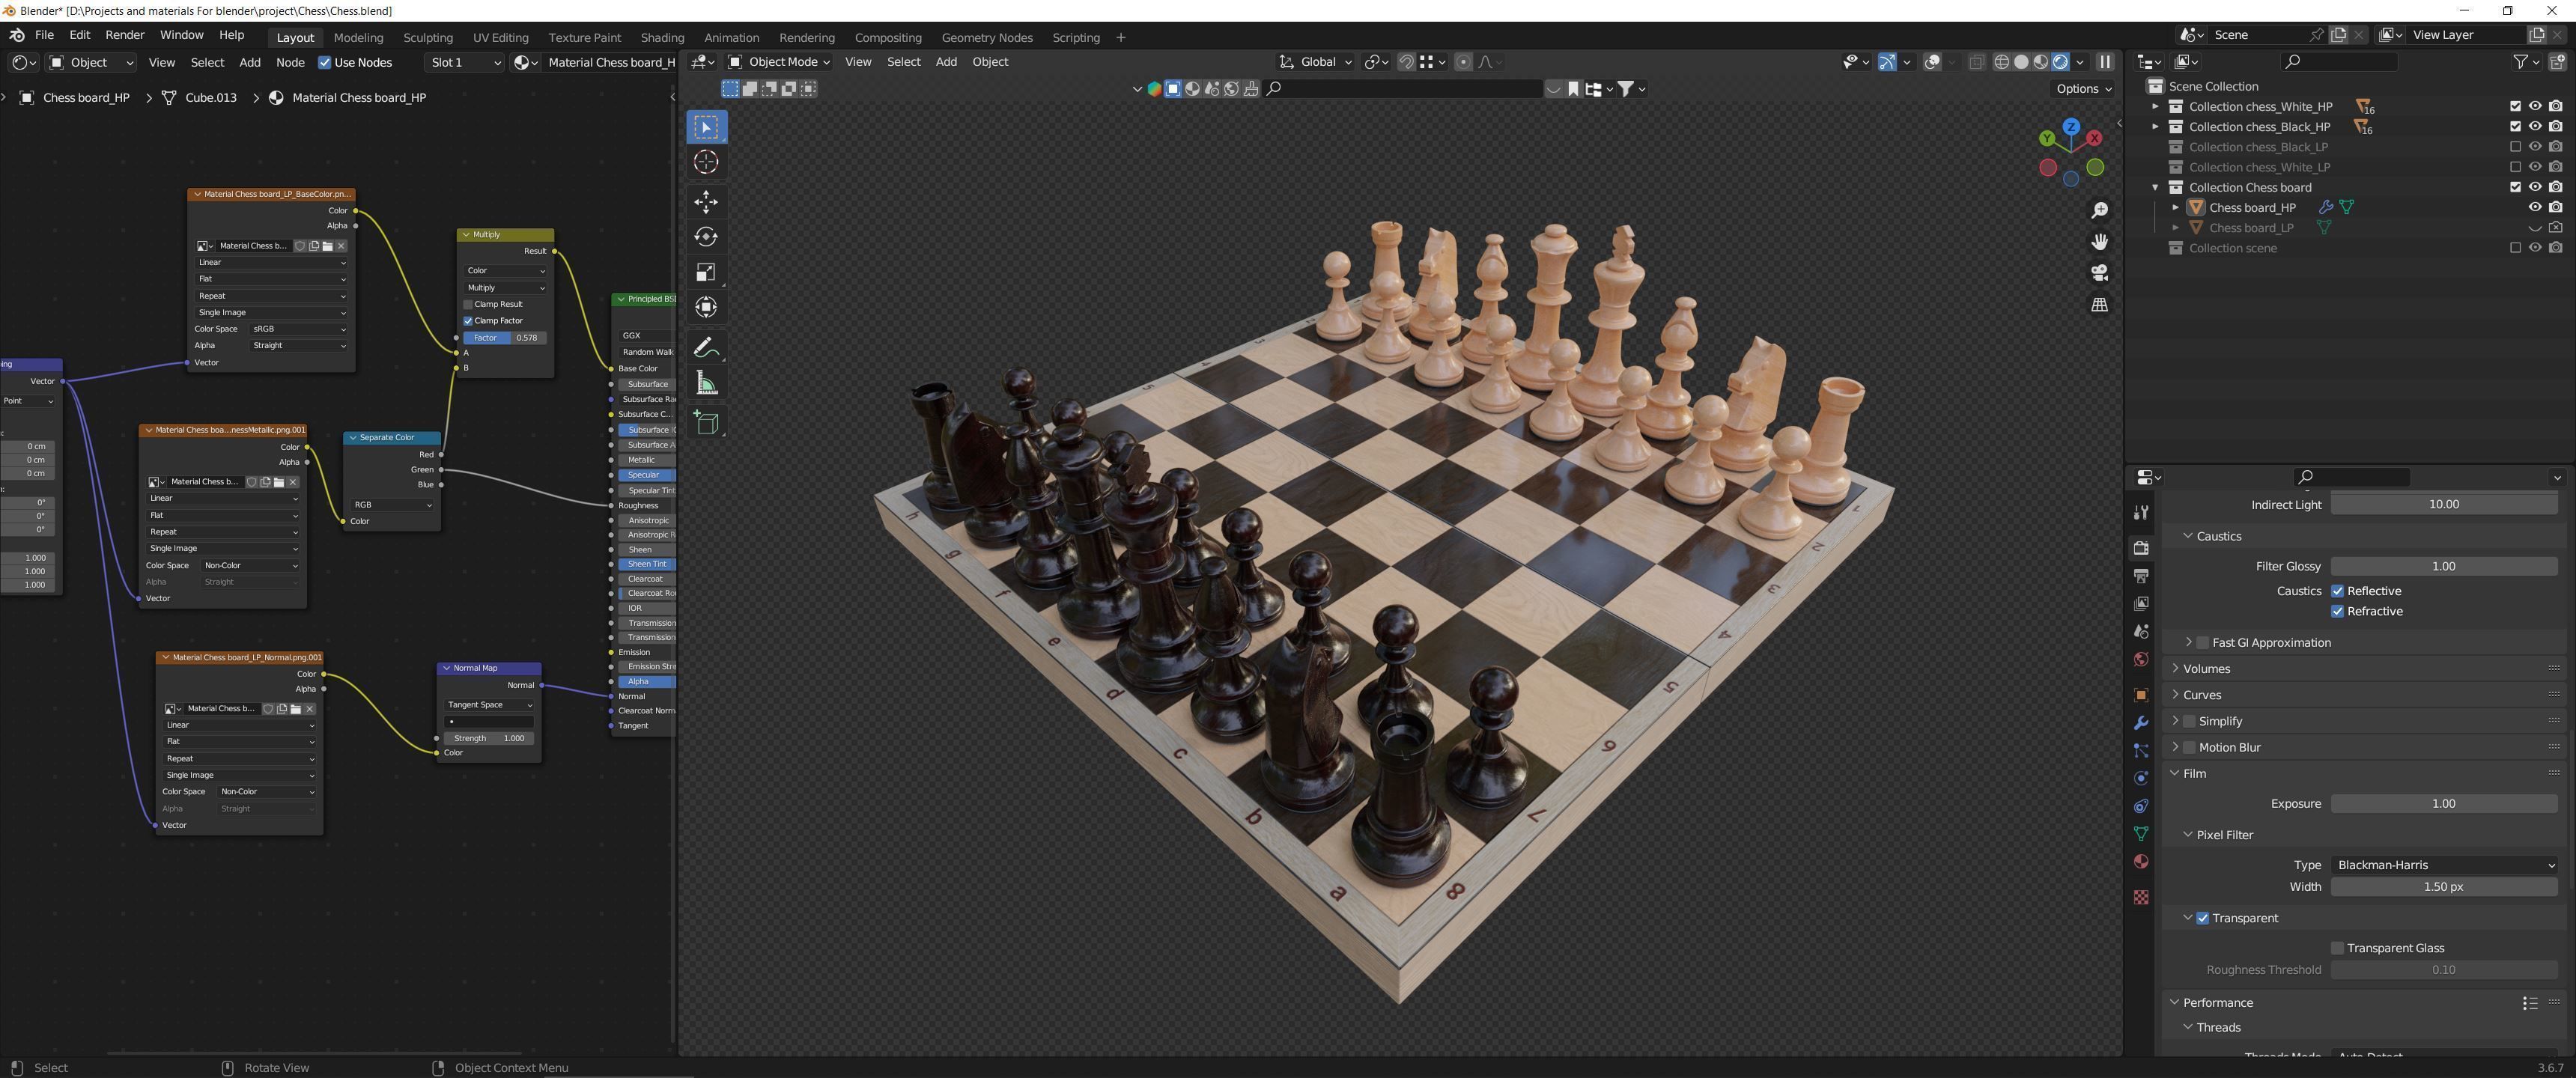2576x1078 pixels.
Task: Open the Particles properties tab
Action: click(2141, 751)
